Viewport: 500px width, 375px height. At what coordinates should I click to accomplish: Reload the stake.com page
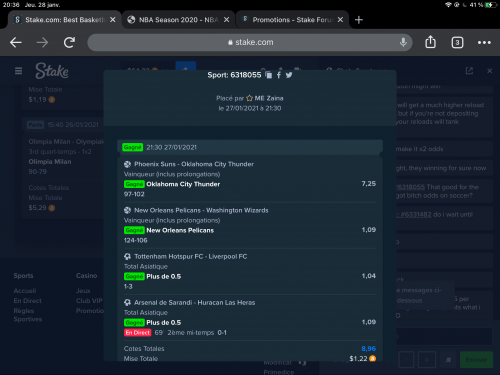pyautogui.click(x=69, y=42)
